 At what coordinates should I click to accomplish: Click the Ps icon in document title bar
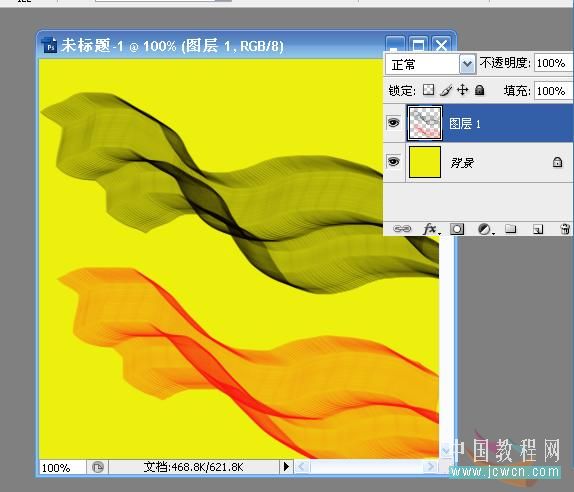(x=49, y=46)
